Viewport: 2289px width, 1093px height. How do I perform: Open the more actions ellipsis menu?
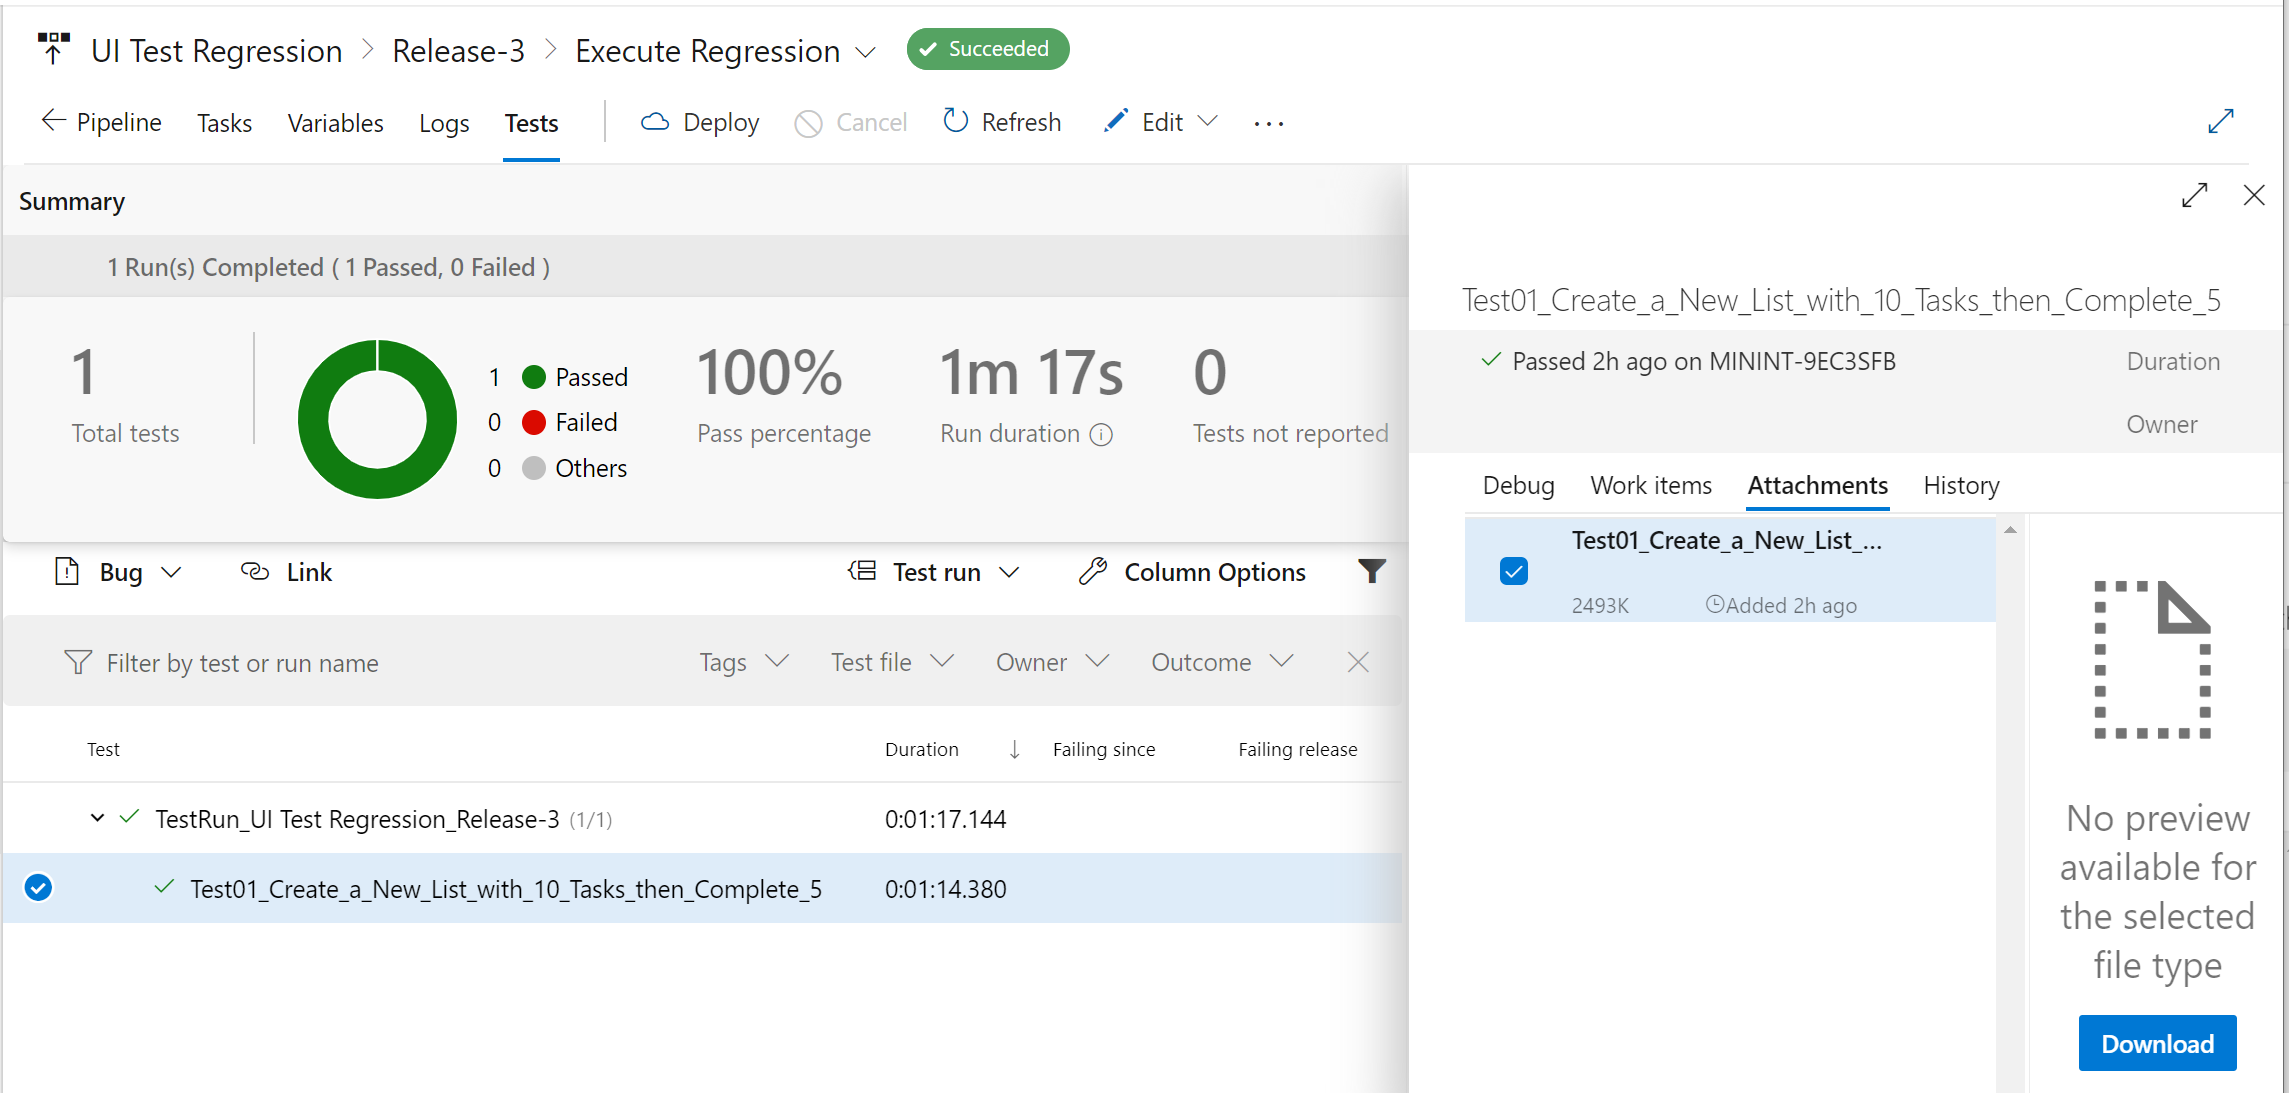pyautogui.click(x=1267, y=123)
